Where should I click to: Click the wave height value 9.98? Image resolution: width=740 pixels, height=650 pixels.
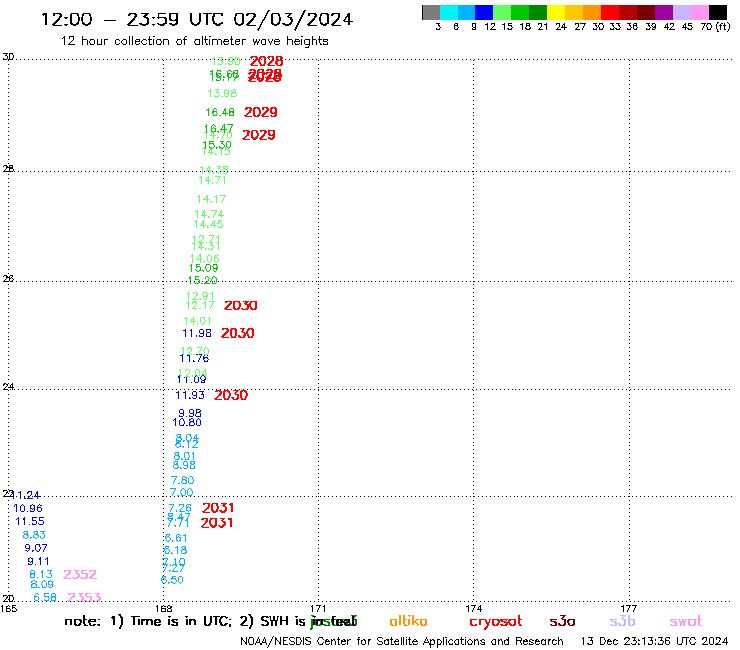[x=190, y=413]
